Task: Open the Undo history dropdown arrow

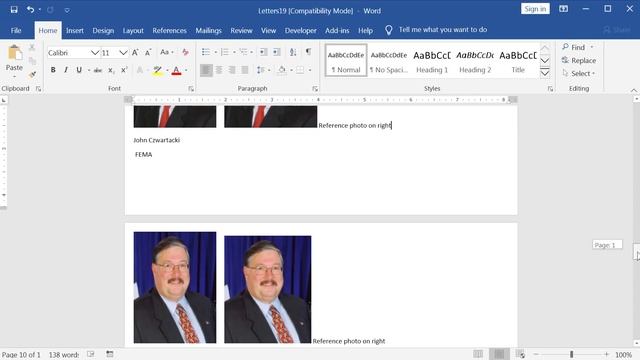Action: [40, 9]
